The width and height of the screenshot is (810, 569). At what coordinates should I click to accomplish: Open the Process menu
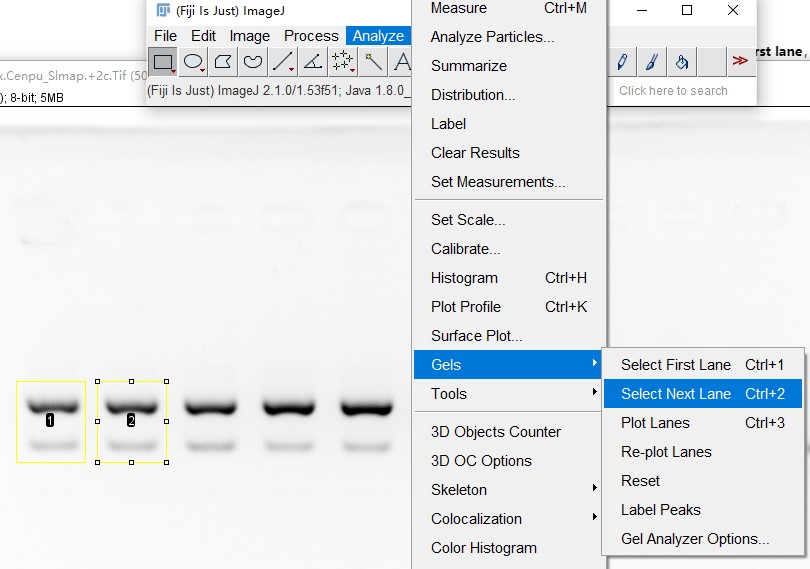pyautogui.click(x=311, y=36)
